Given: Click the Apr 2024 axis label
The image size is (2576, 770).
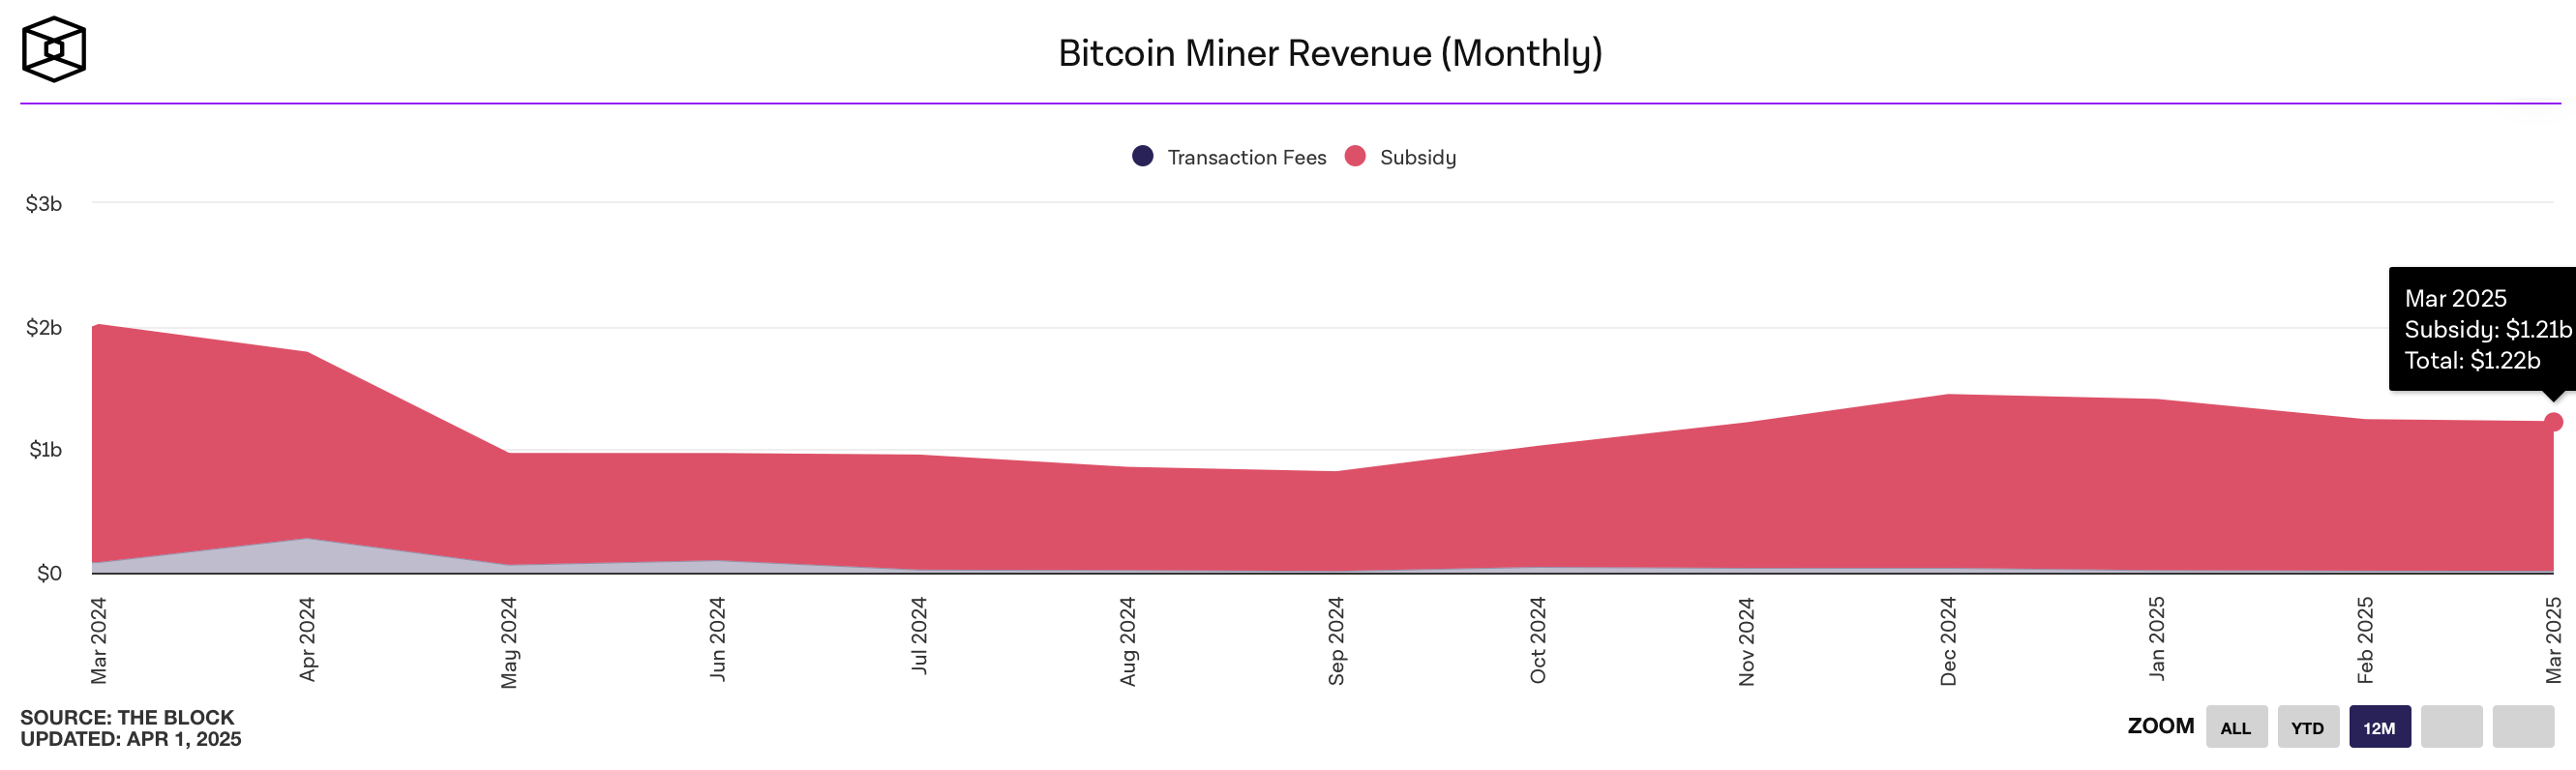Looking at the screenshot, I should click(307, 640).
